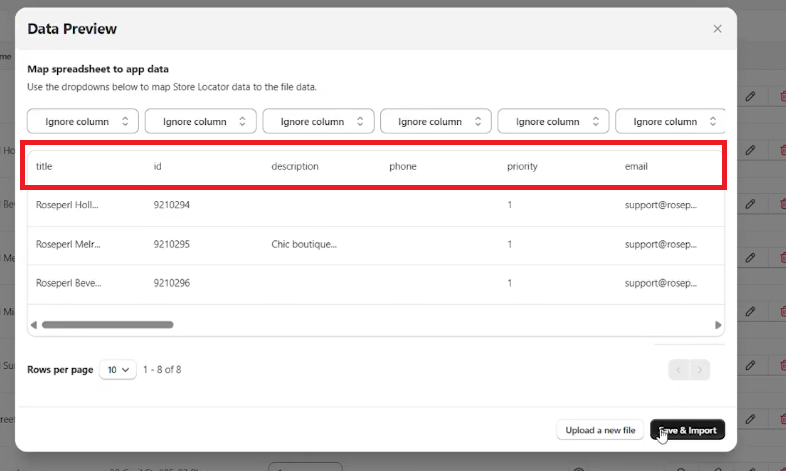Viewport: 786px width, 471px height.
Task: Select the title column header
Action: coord(44,166)
